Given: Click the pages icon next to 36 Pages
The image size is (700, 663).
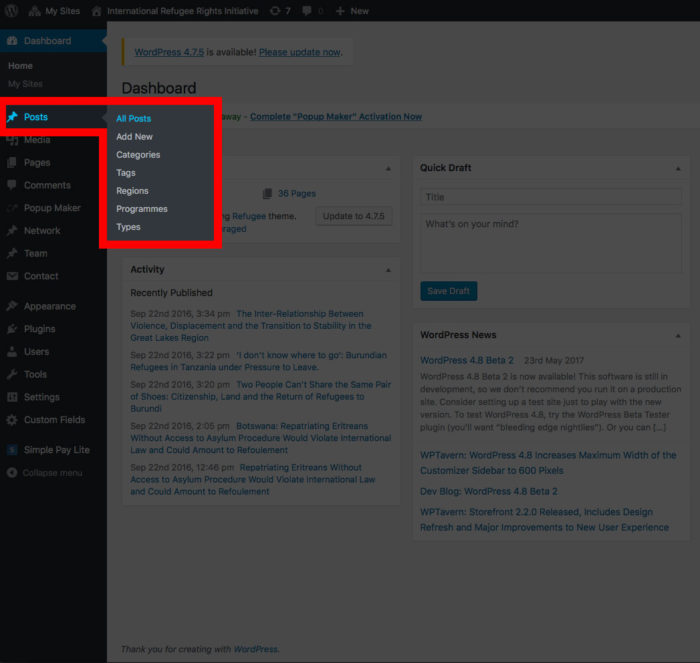Looking at the screenshot, I should (267, 193).
